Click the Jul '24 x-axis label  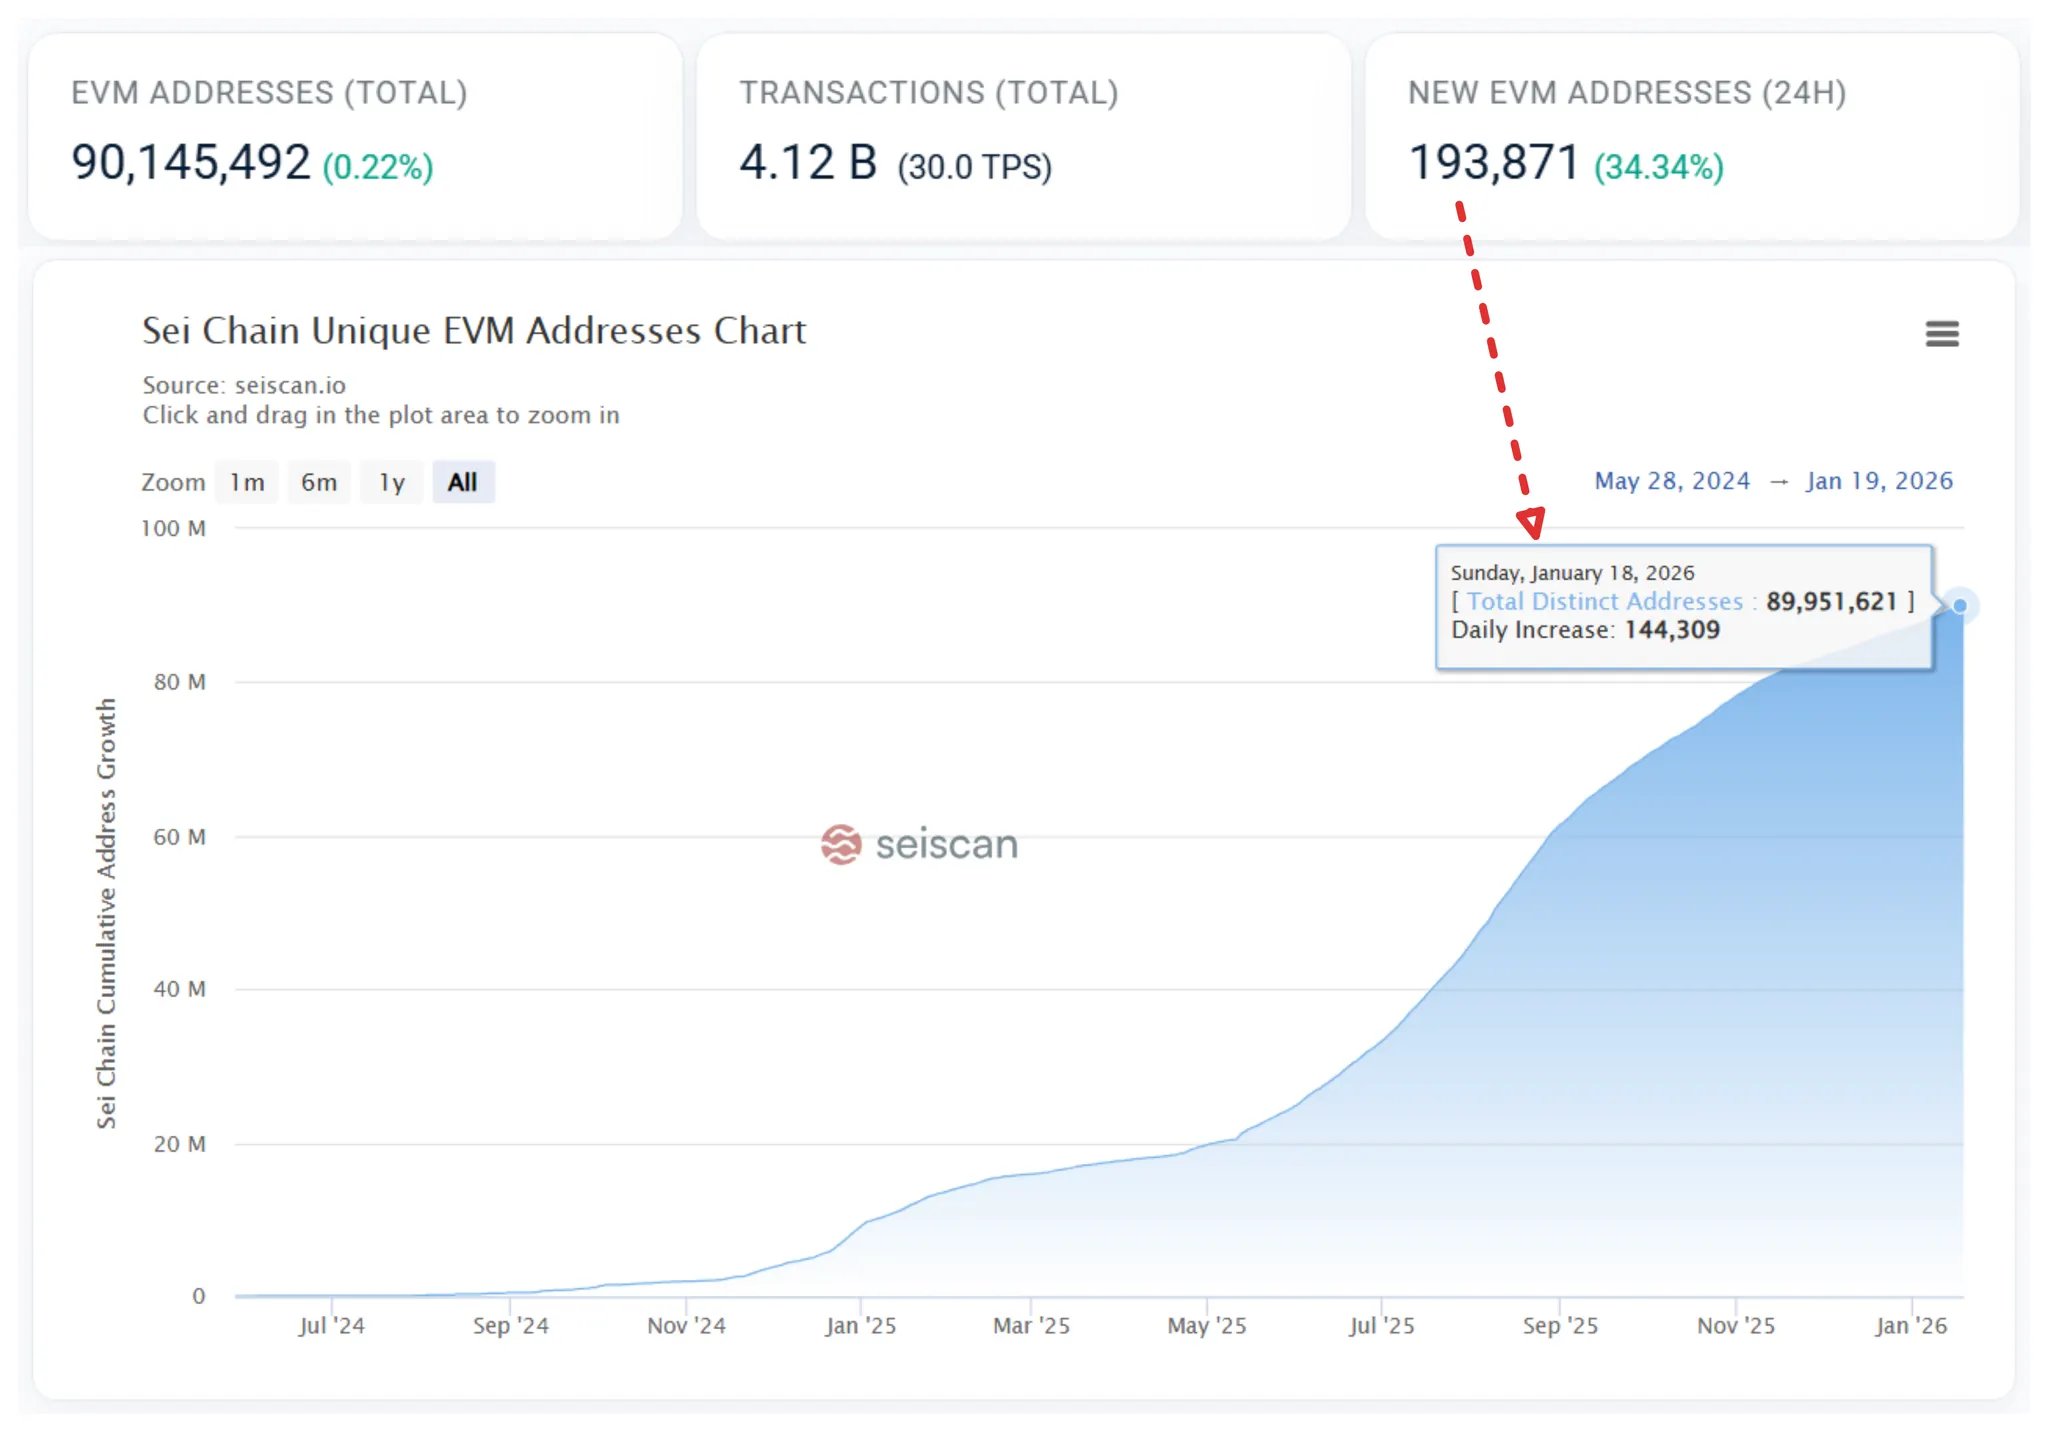click(x=331, y=1325)
